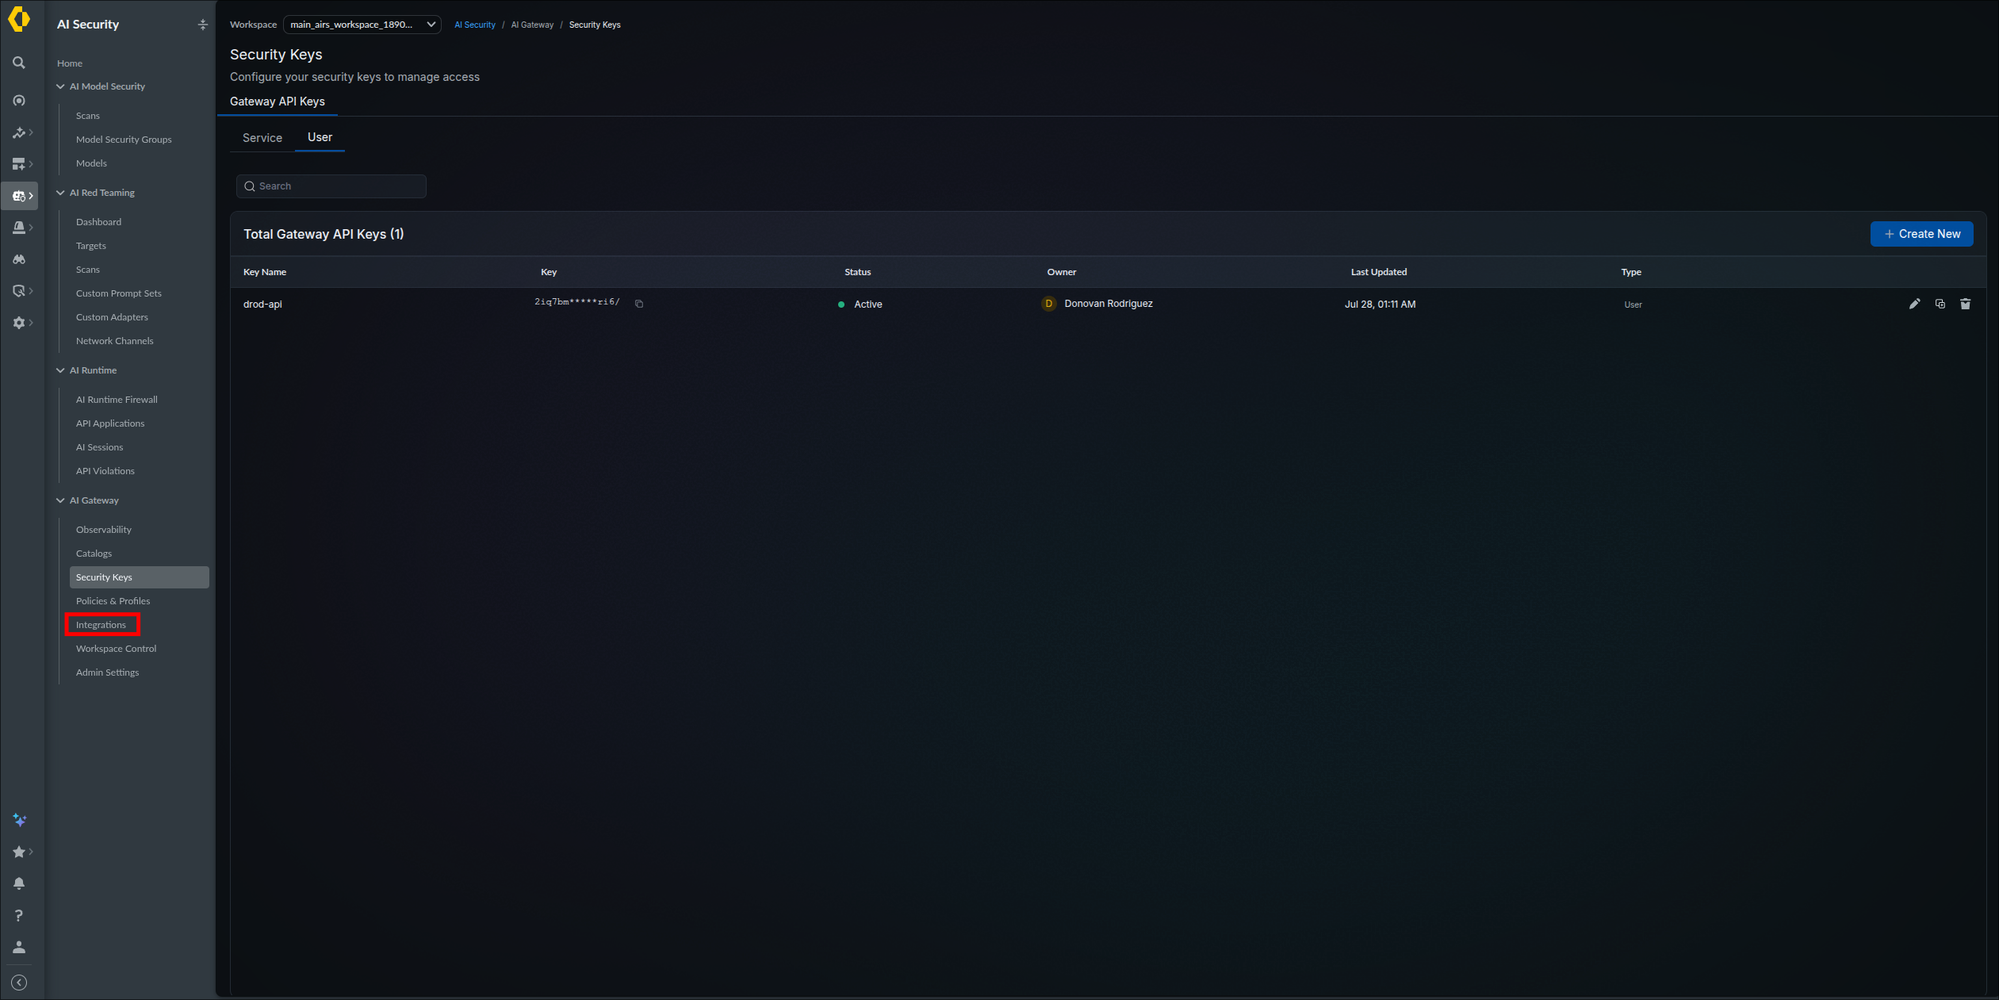This screenshot has width=1999, height=1000.
Task: Collapse the rail with circled arrow icon
Action: (19, 983)
